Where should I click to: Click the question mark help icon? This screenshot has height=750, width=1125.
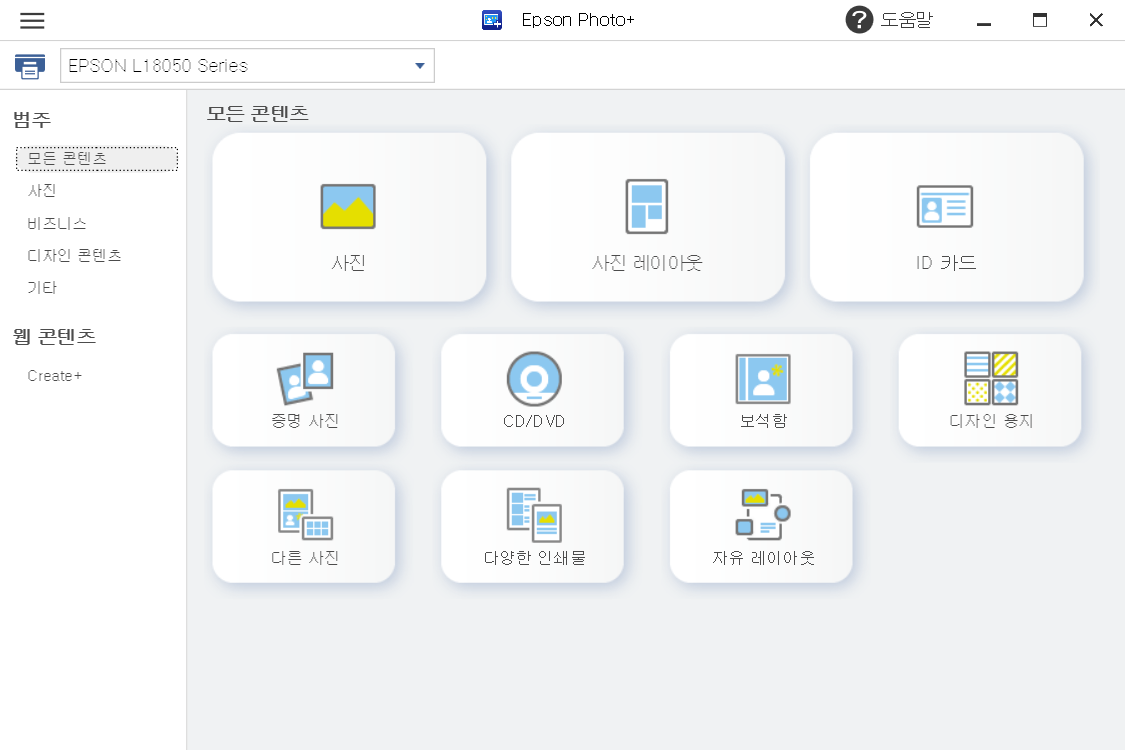pyautogui.click(x=859, y=20)
